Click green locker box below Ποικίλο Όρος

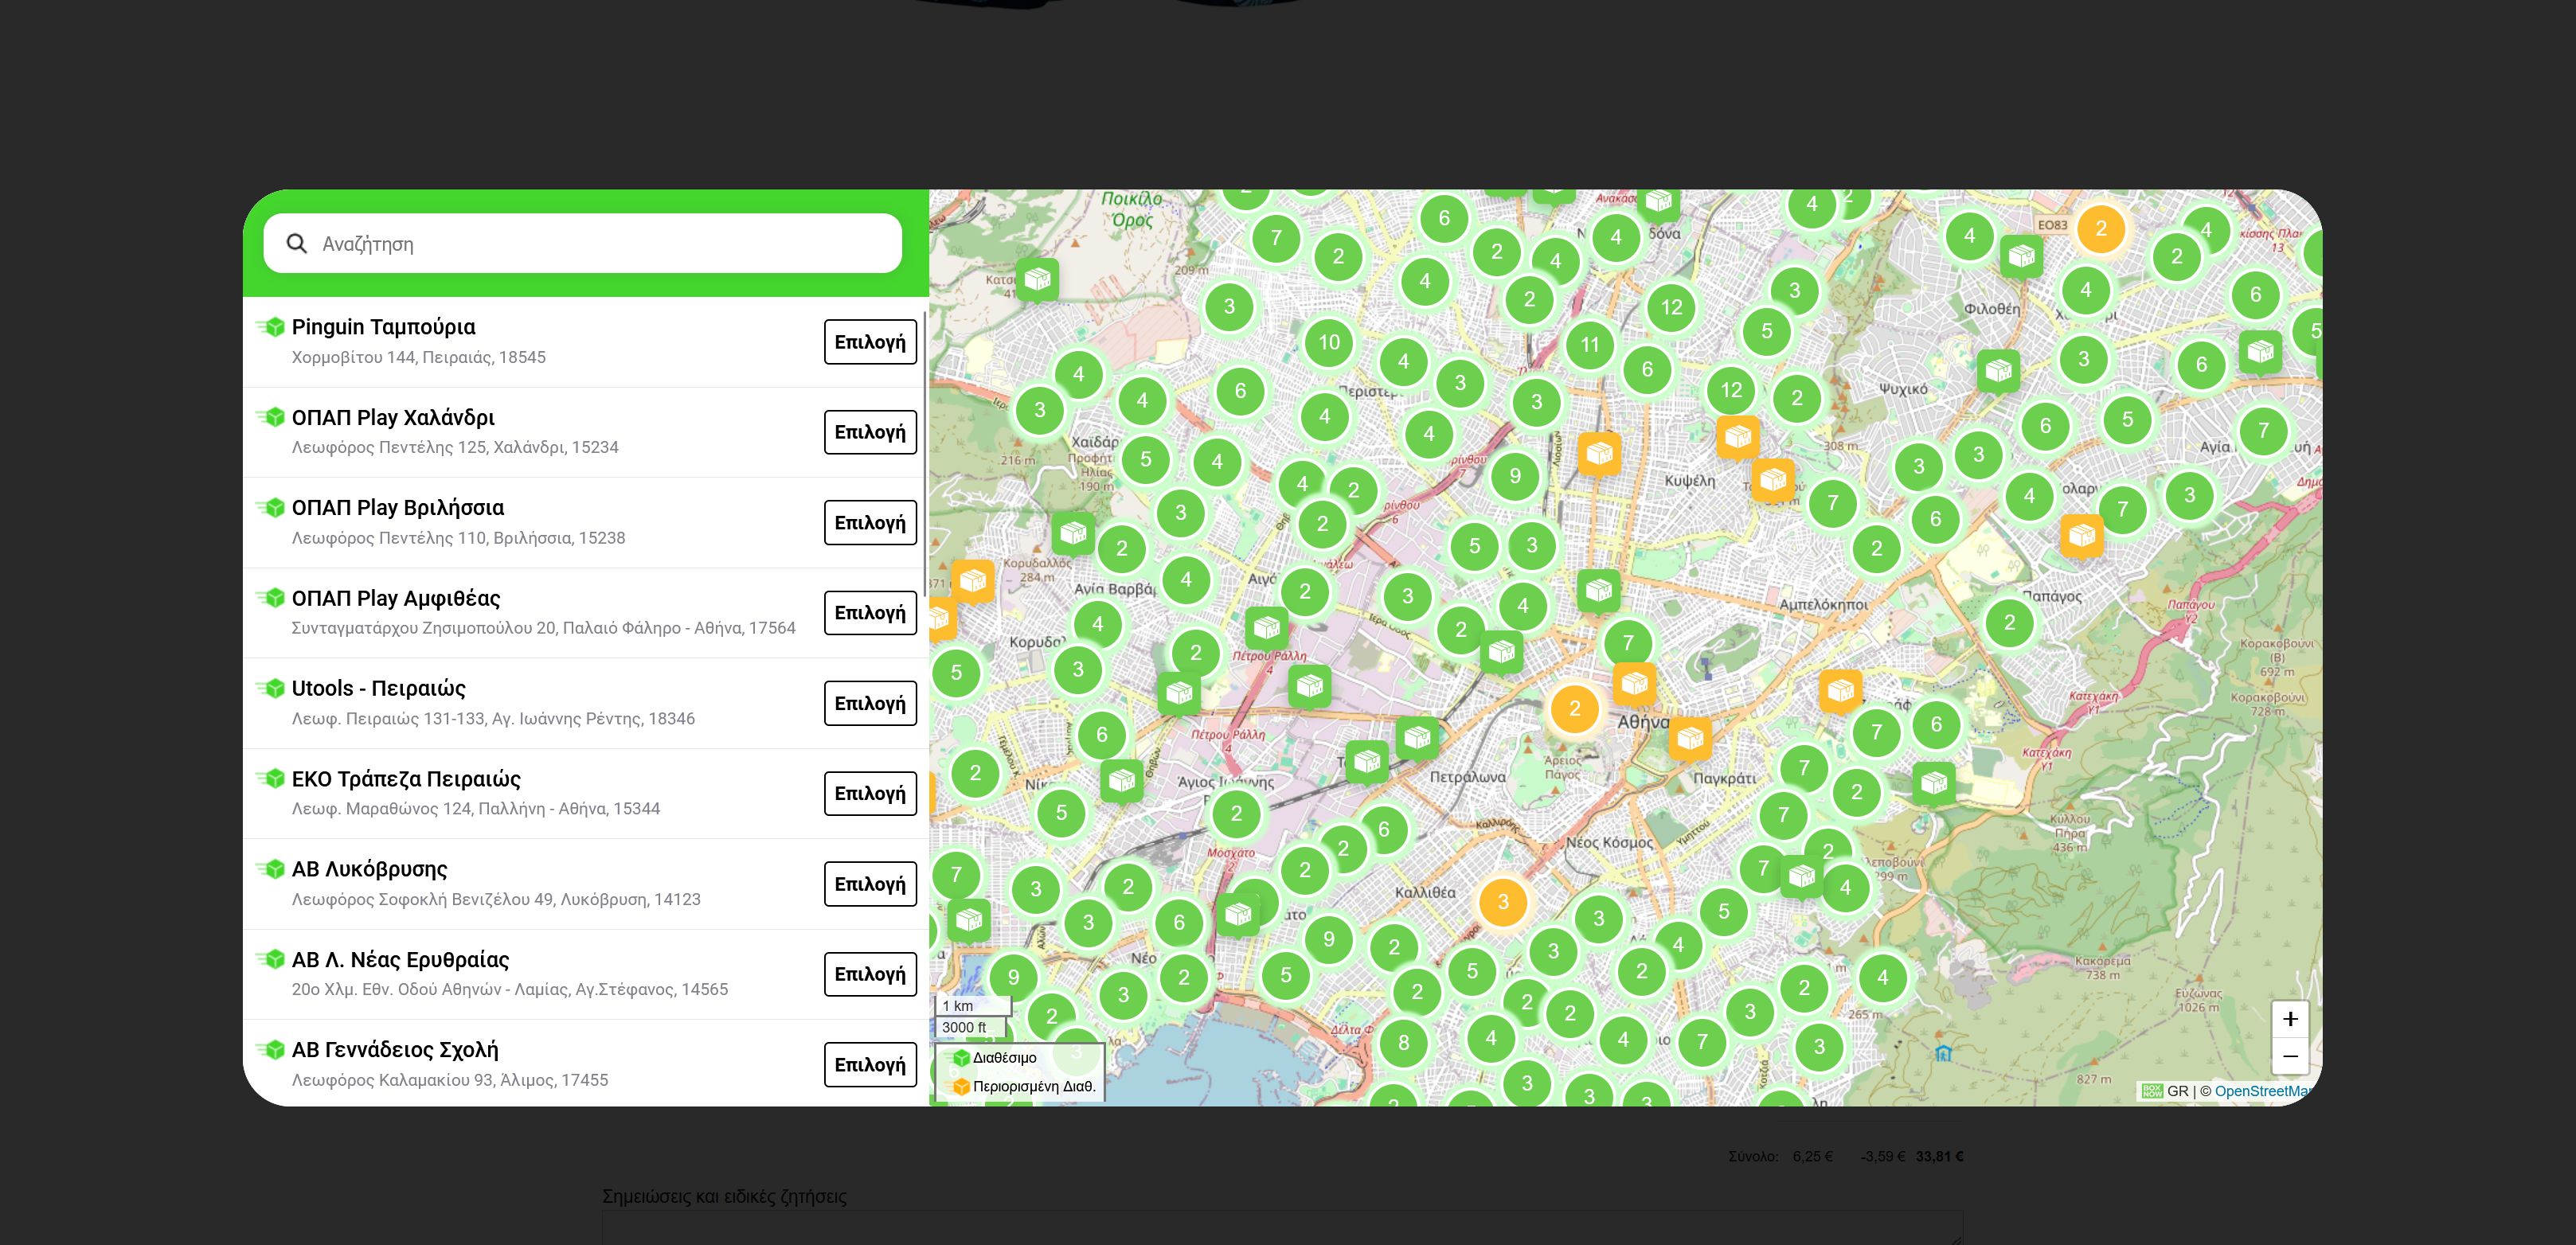click(1037, 278)
